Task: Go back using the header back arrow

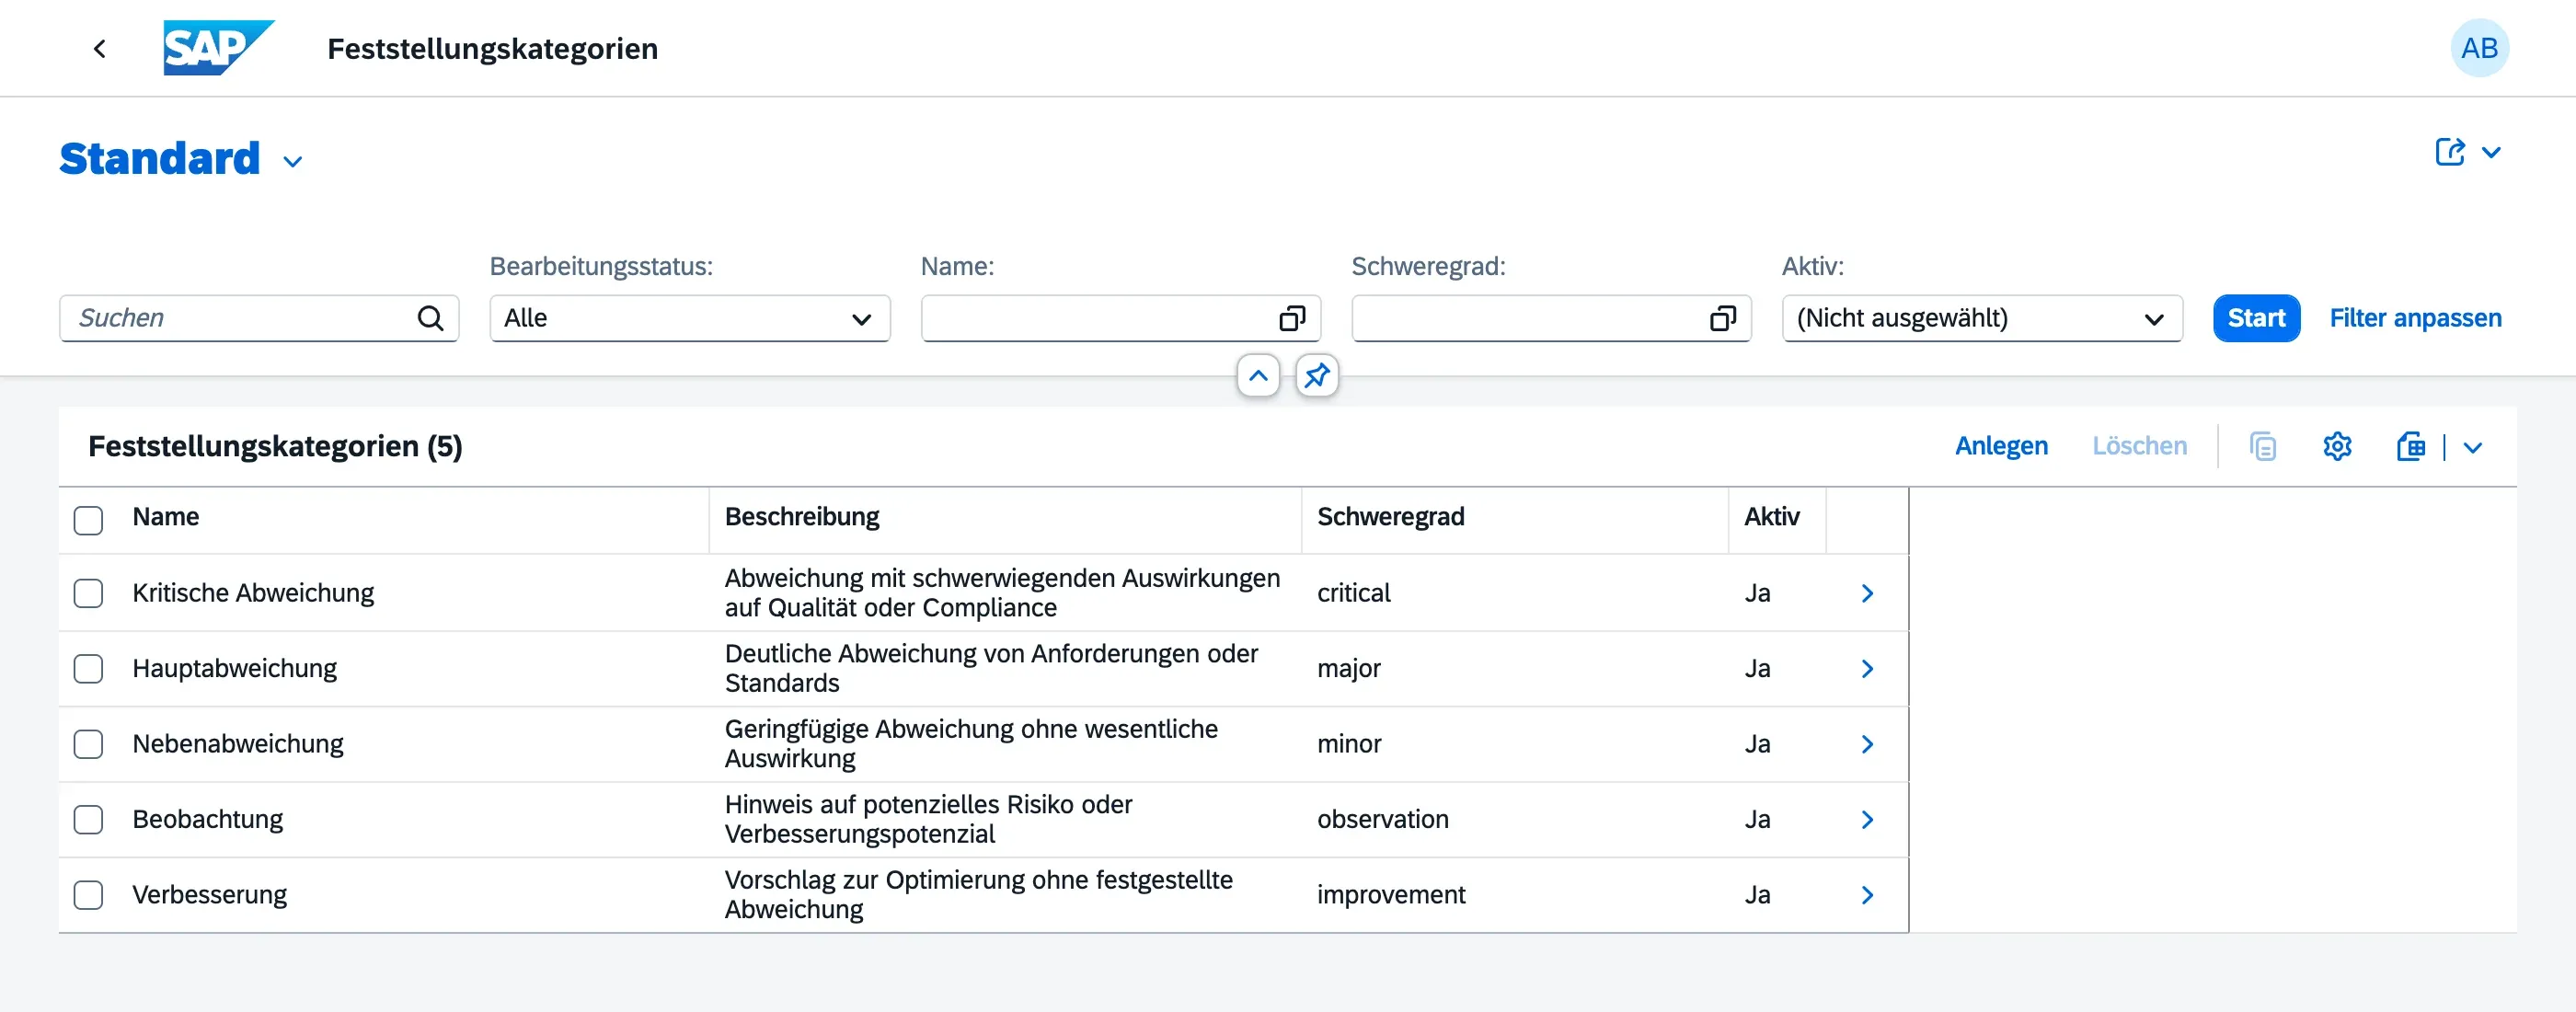Action: (99, 48)
